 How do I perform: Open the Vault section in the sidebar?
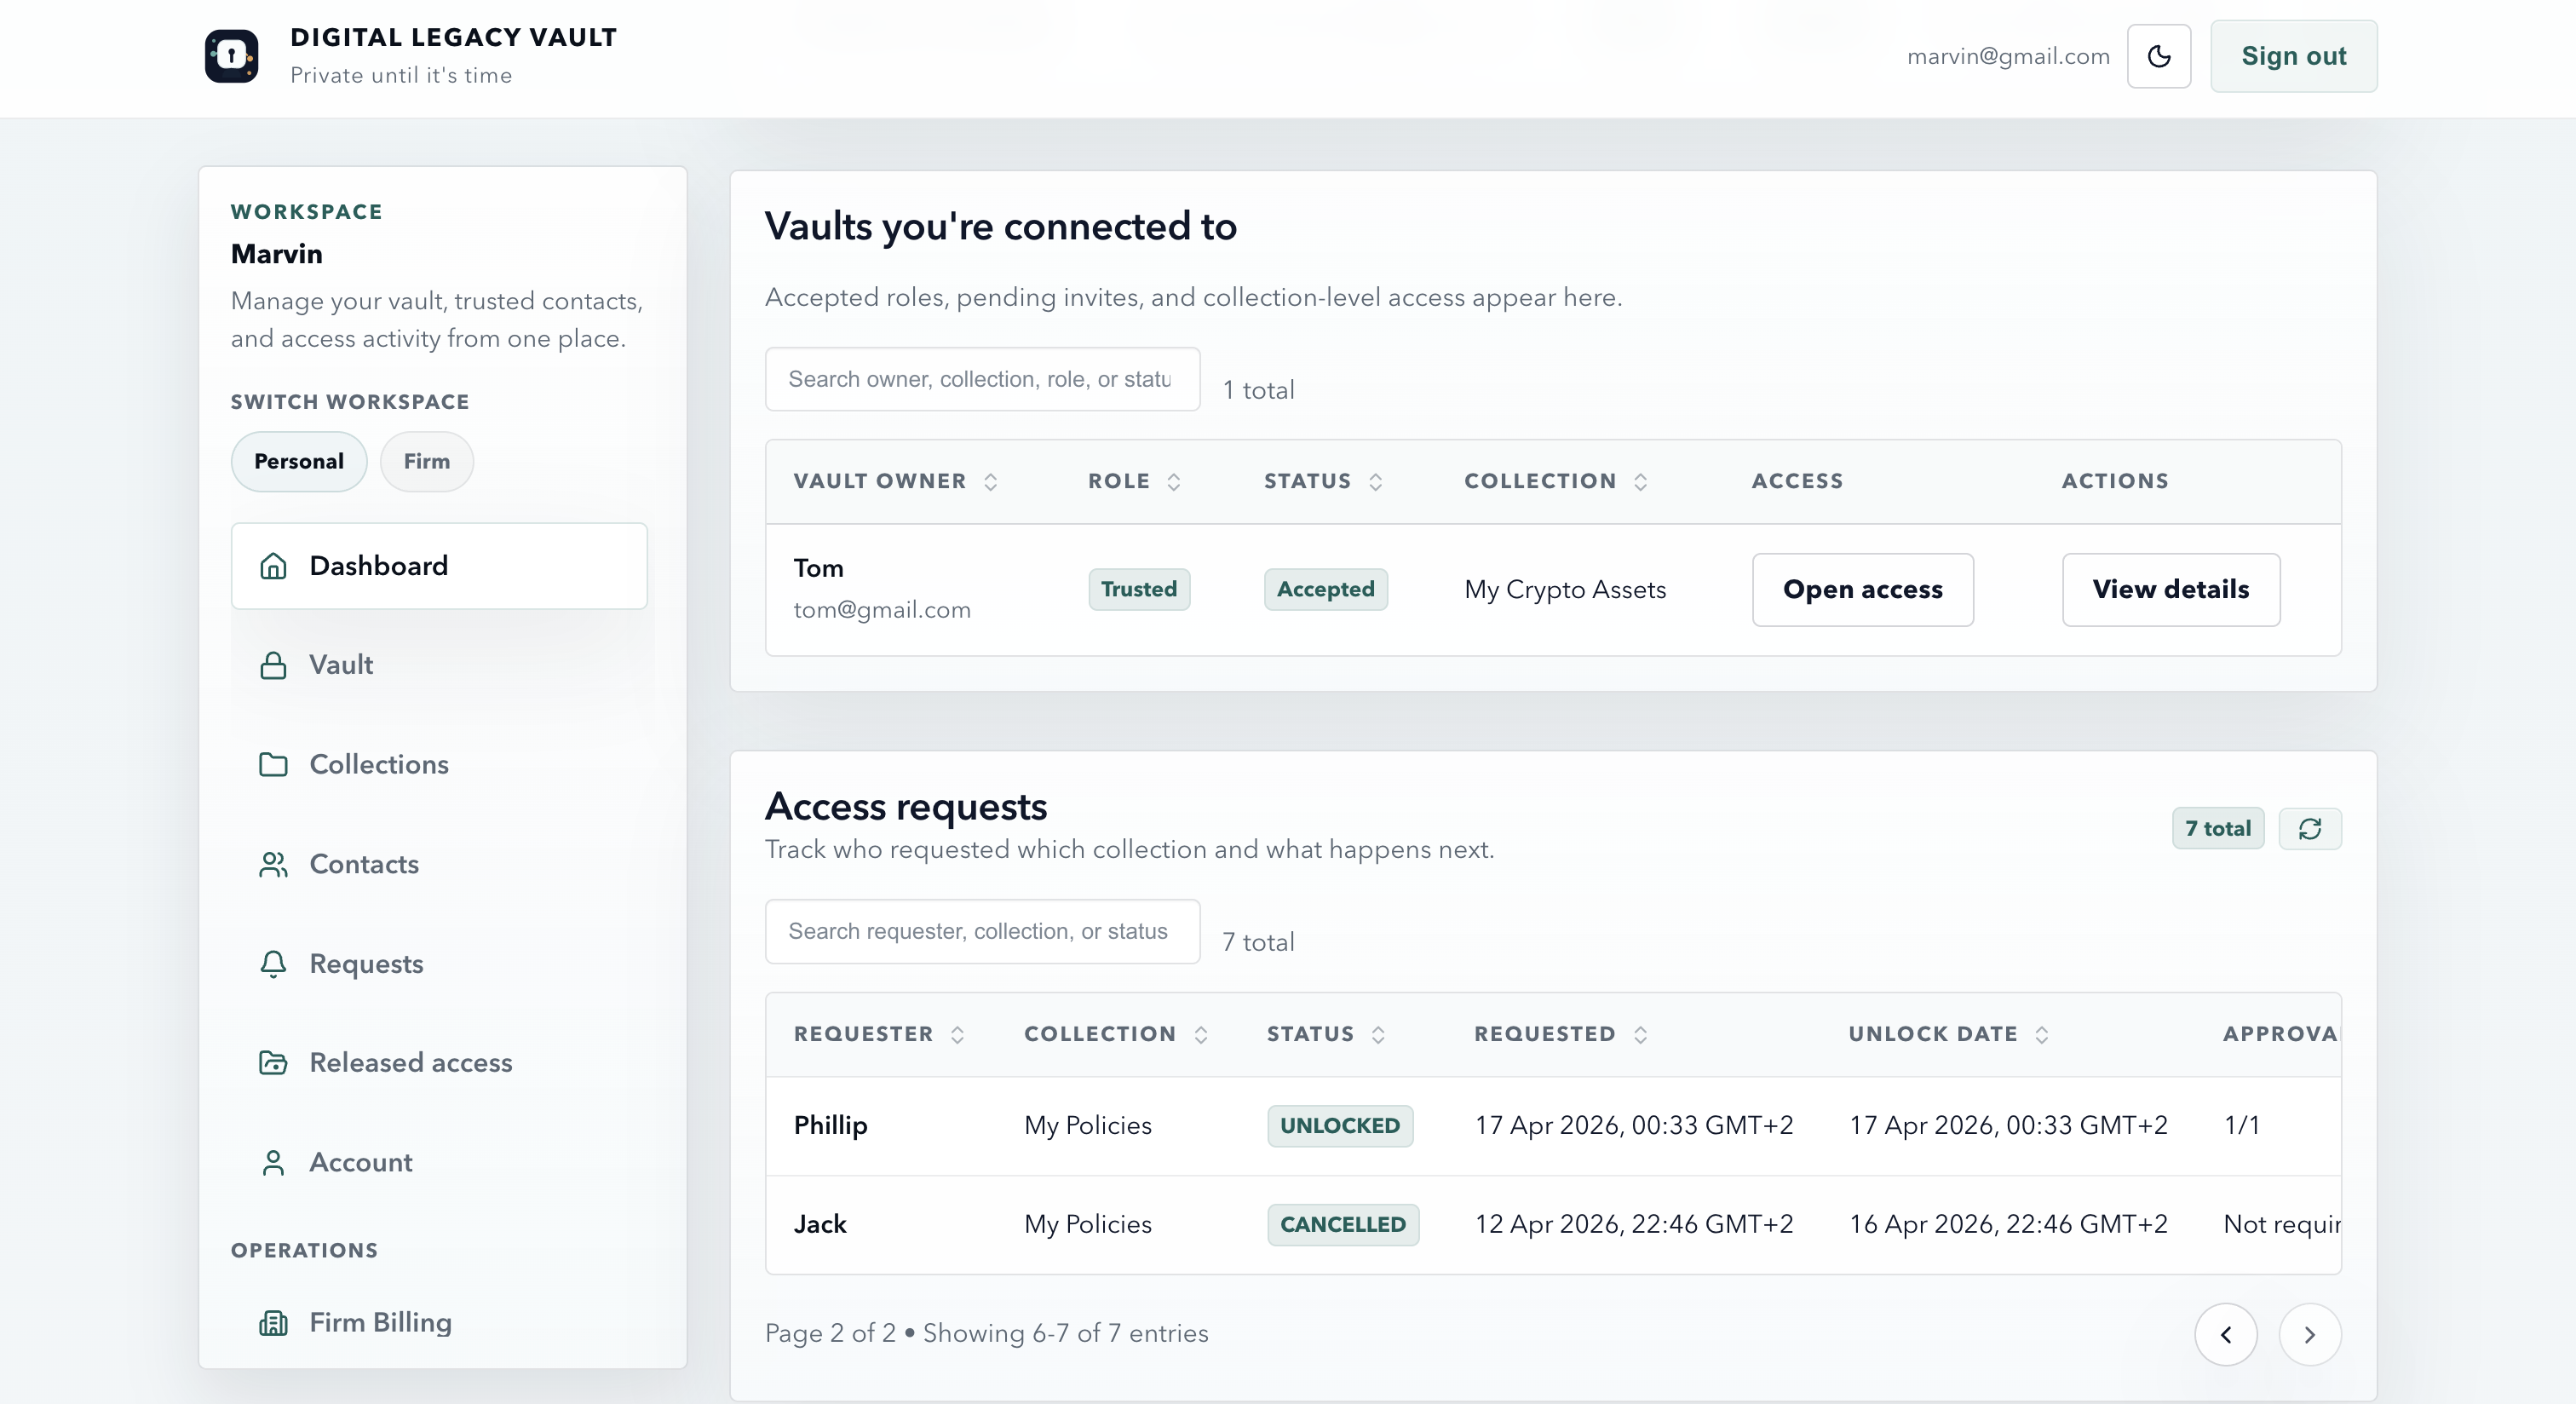coord(439,665)
